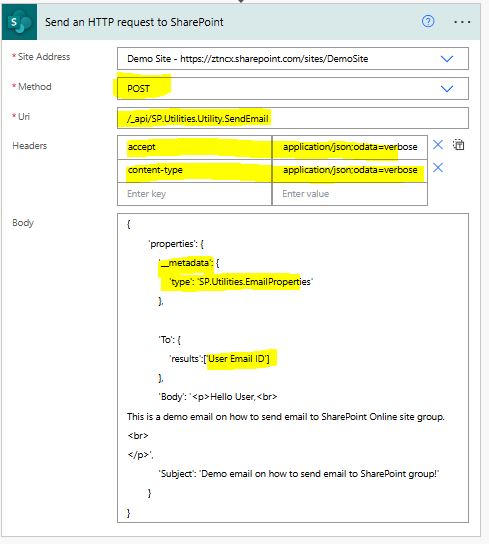Screen dimensions: 489x544
Task: Expand the Site Address dropdown
Action: coord(447,59)
